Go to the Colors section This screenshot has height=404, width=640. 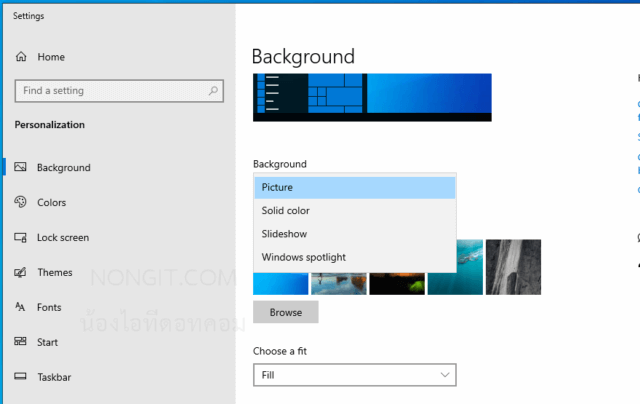pos(51,202)
